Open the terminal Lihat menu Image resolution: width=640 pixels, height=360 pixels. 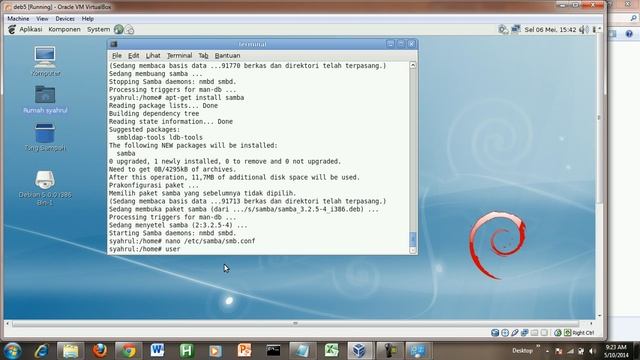(153, 56)
